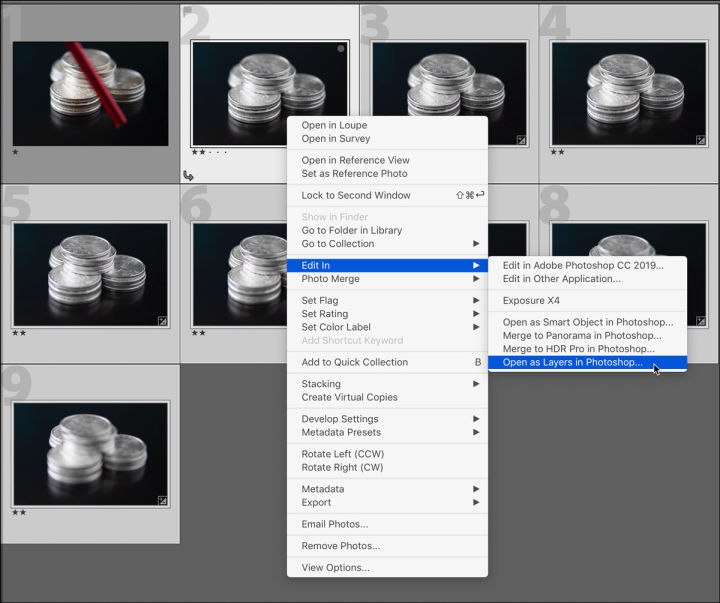Choose Open in Loupe

[387, 125]
